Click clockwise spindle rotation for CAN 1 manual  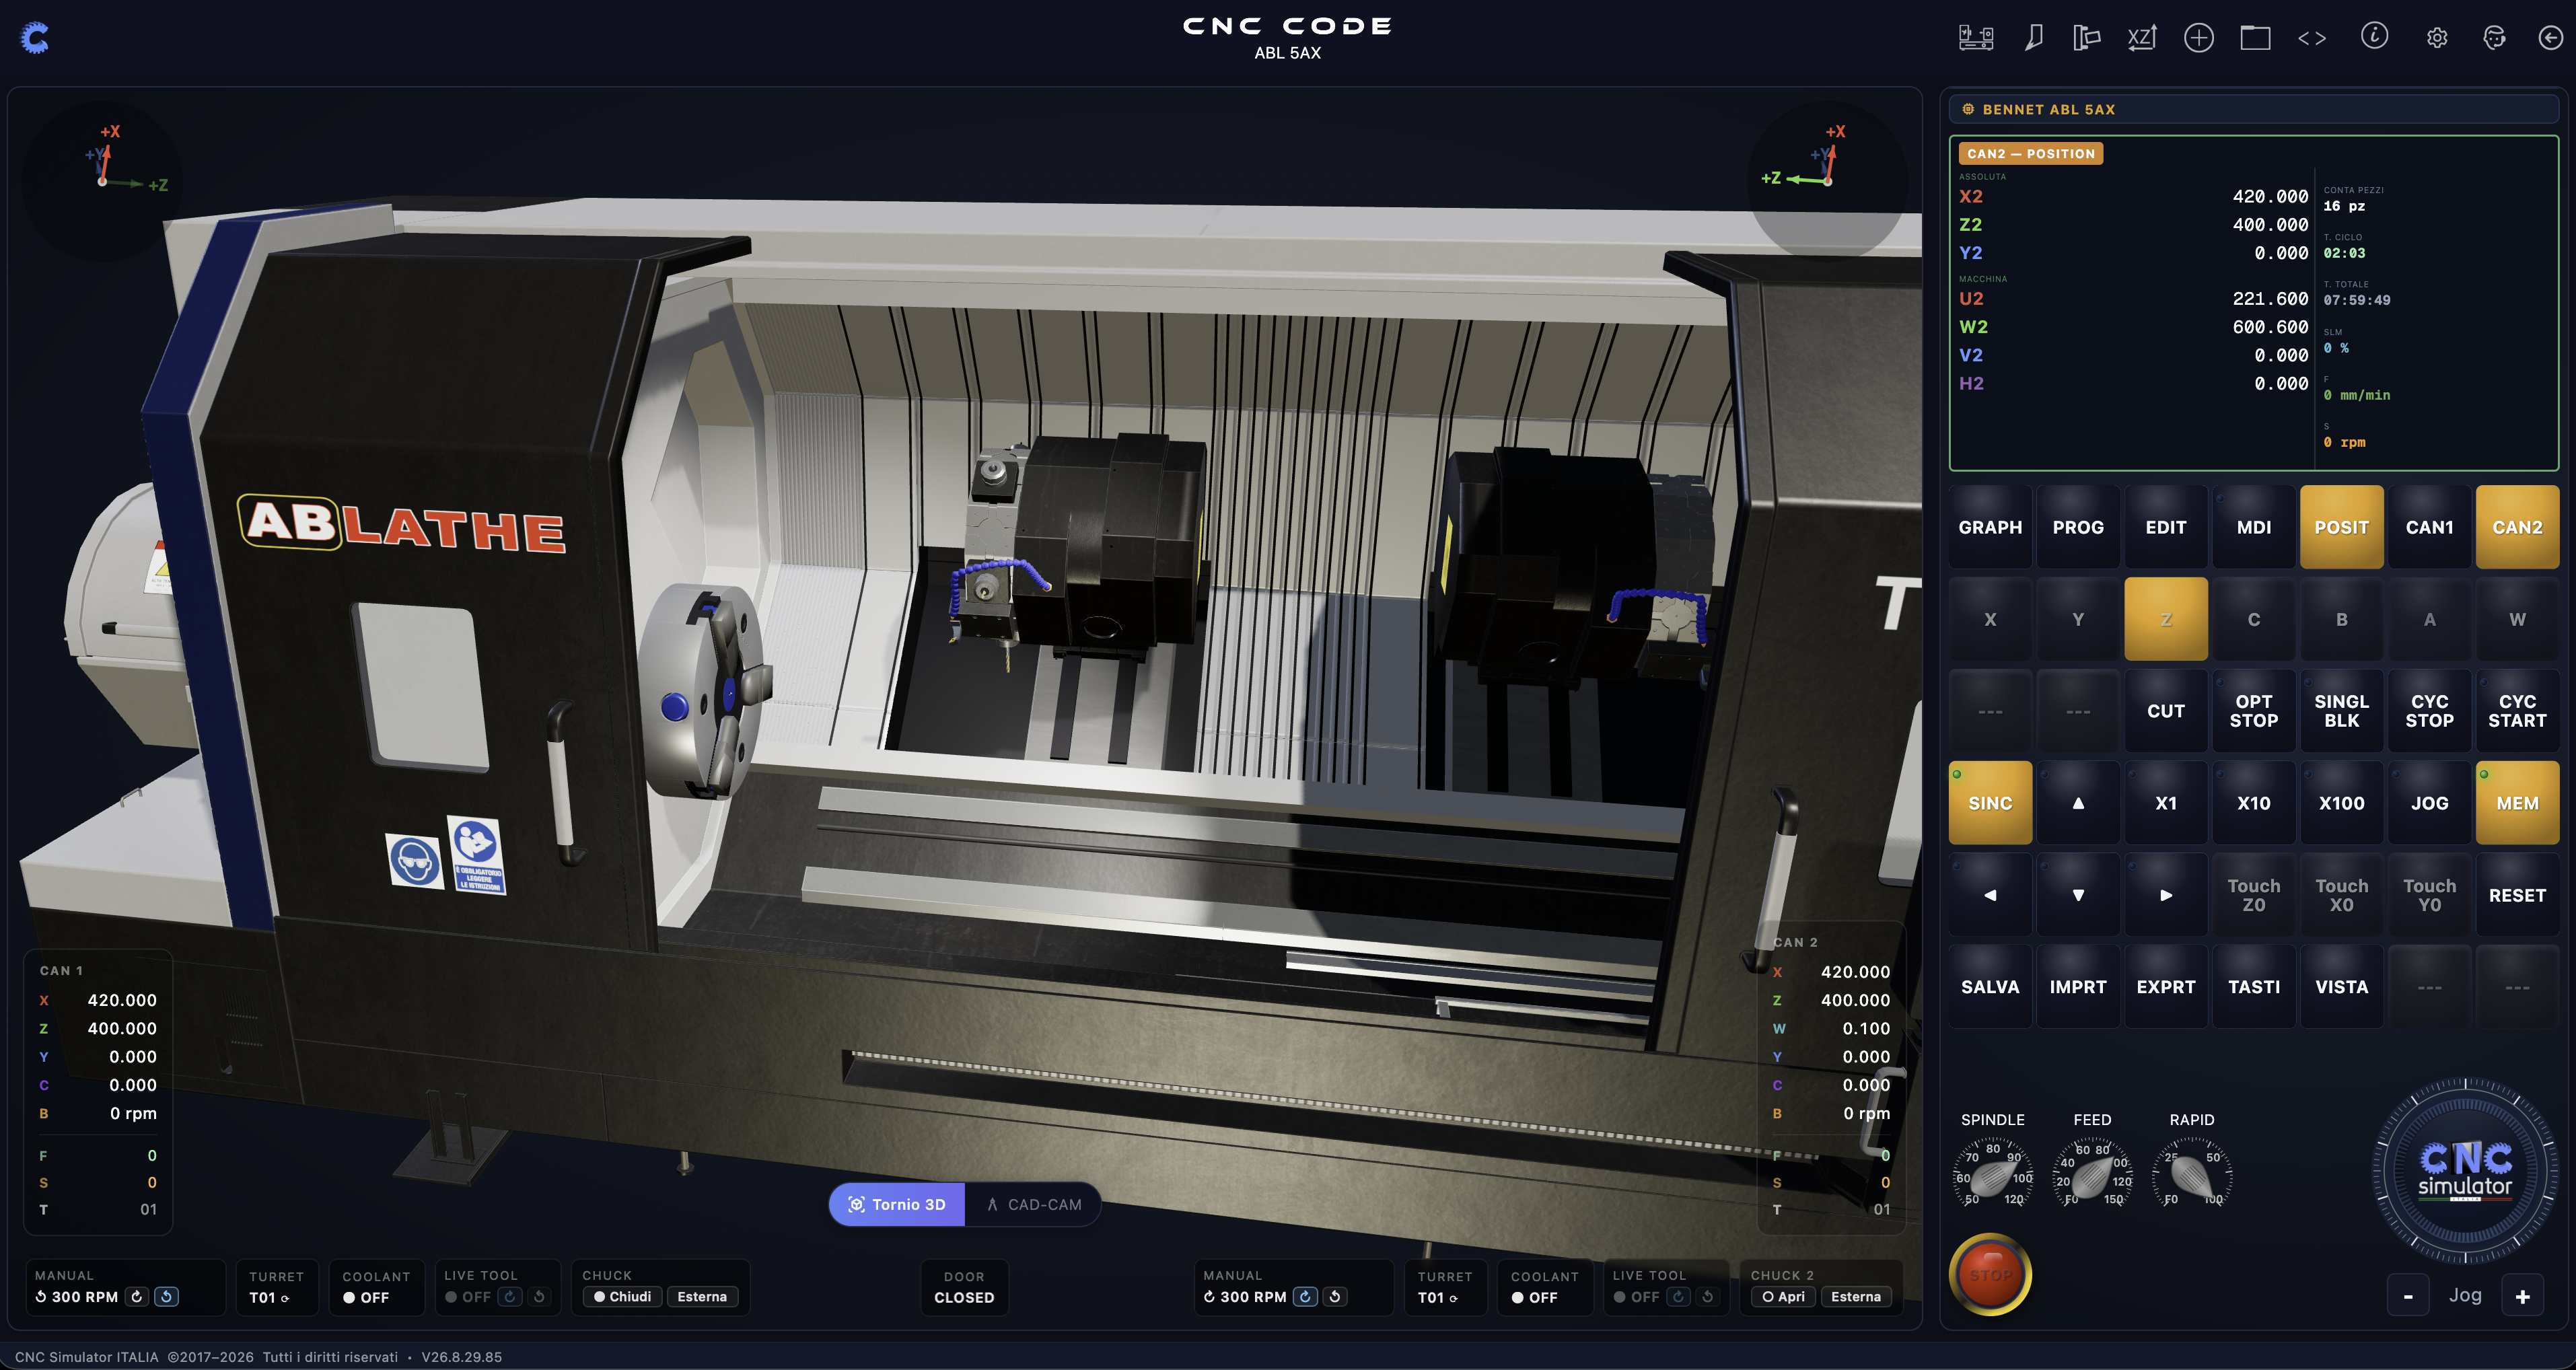pos(137,1296)
